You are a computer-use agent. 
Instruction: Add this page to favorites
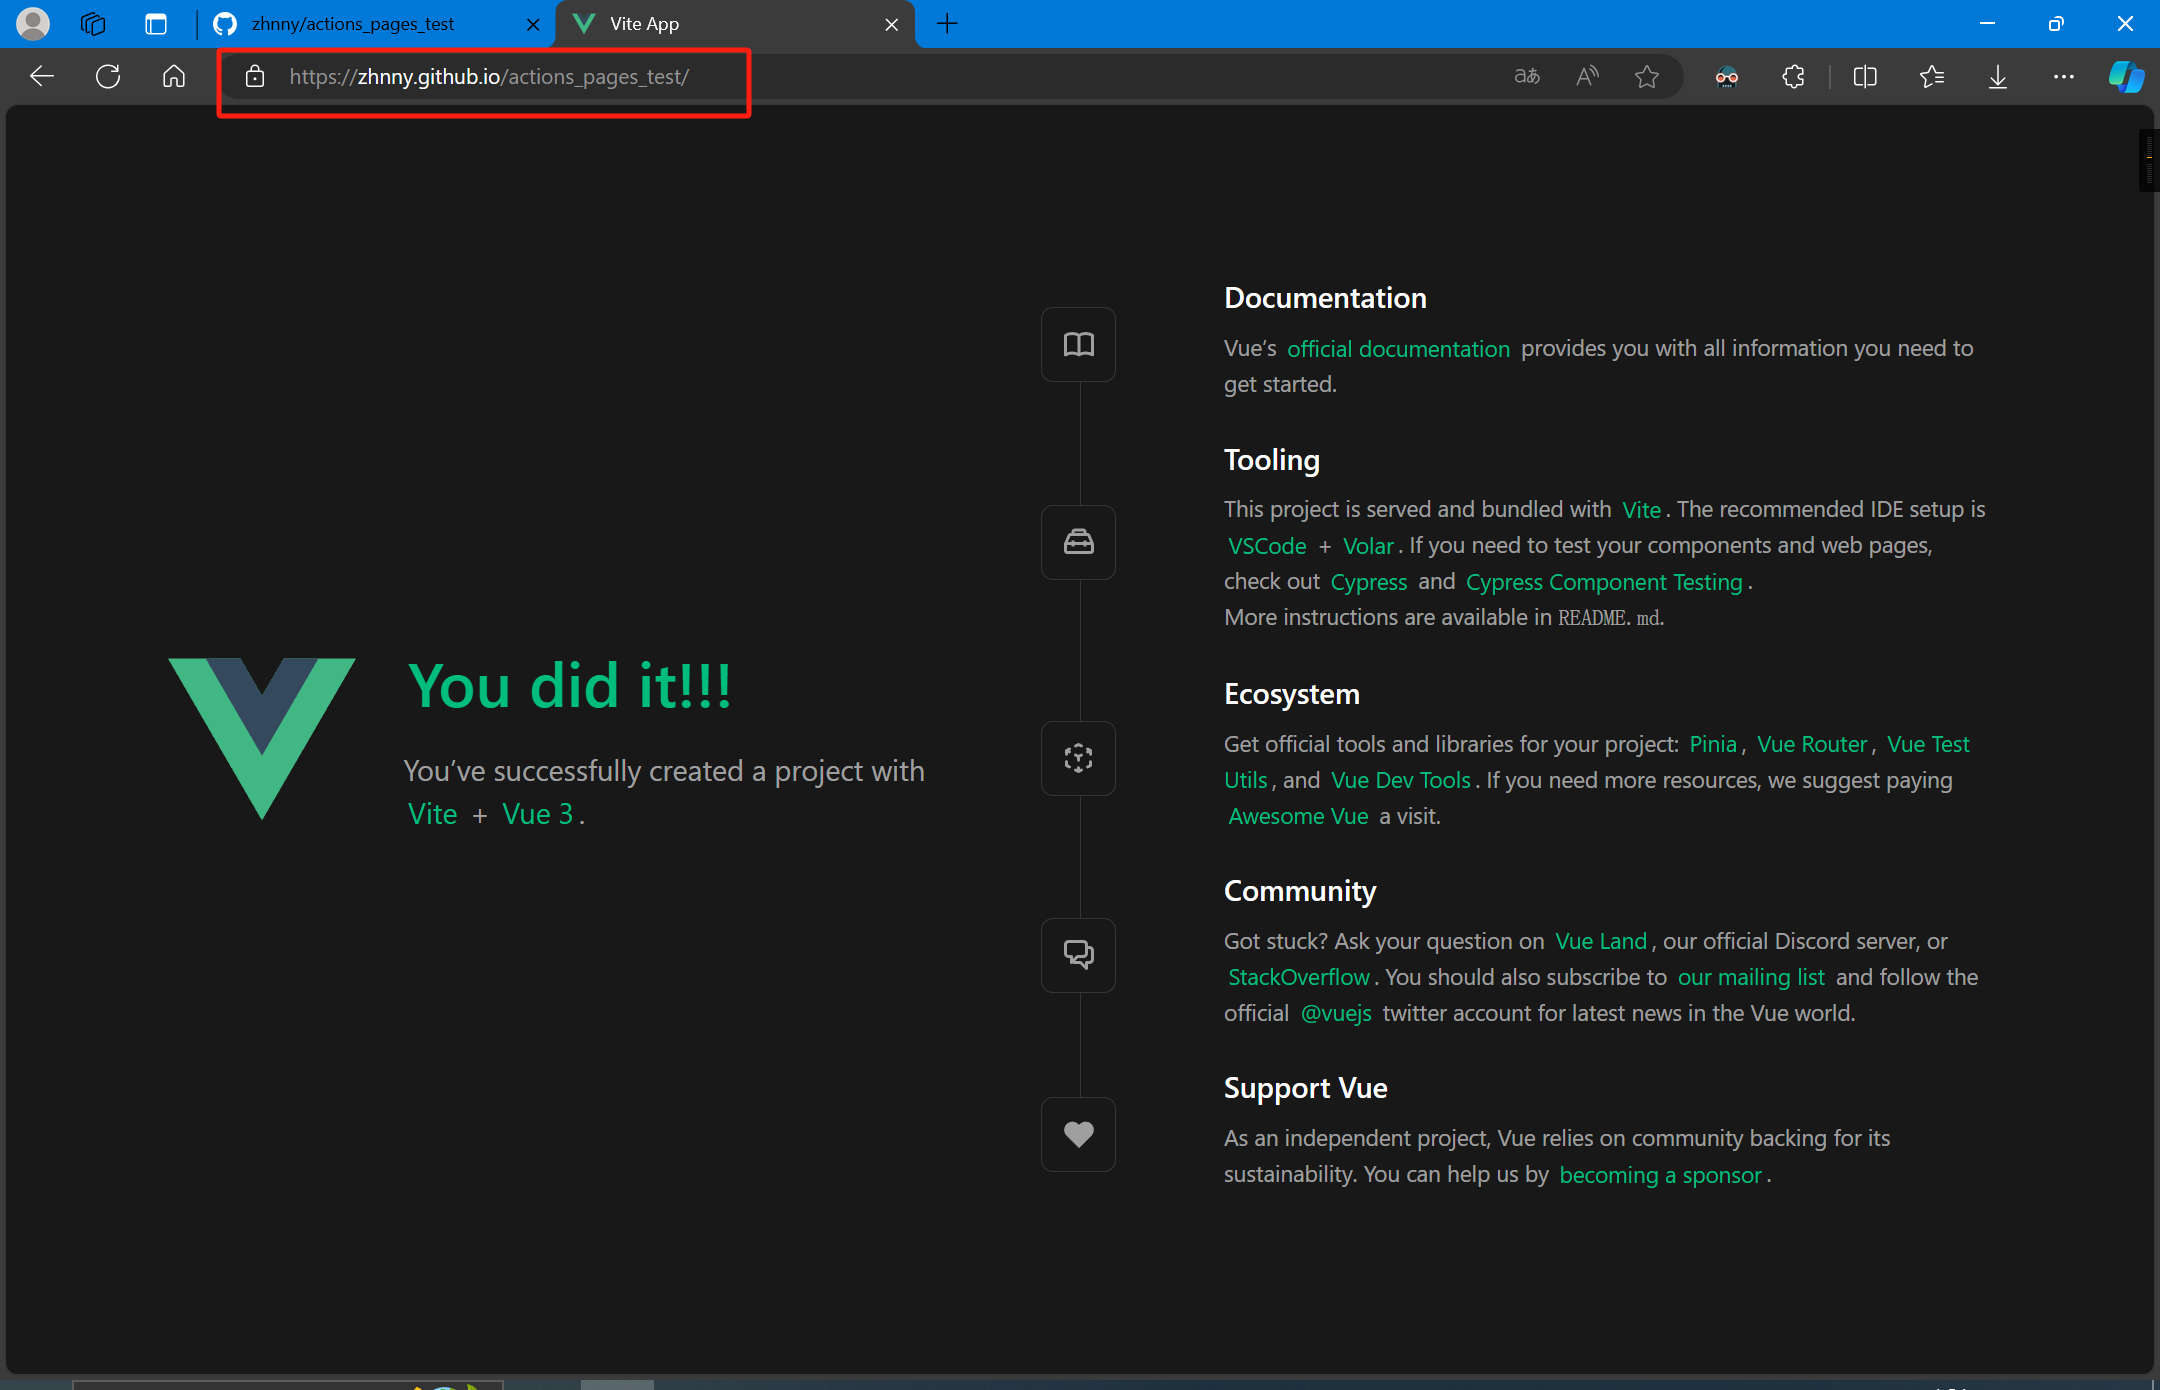coord(1647,77)
